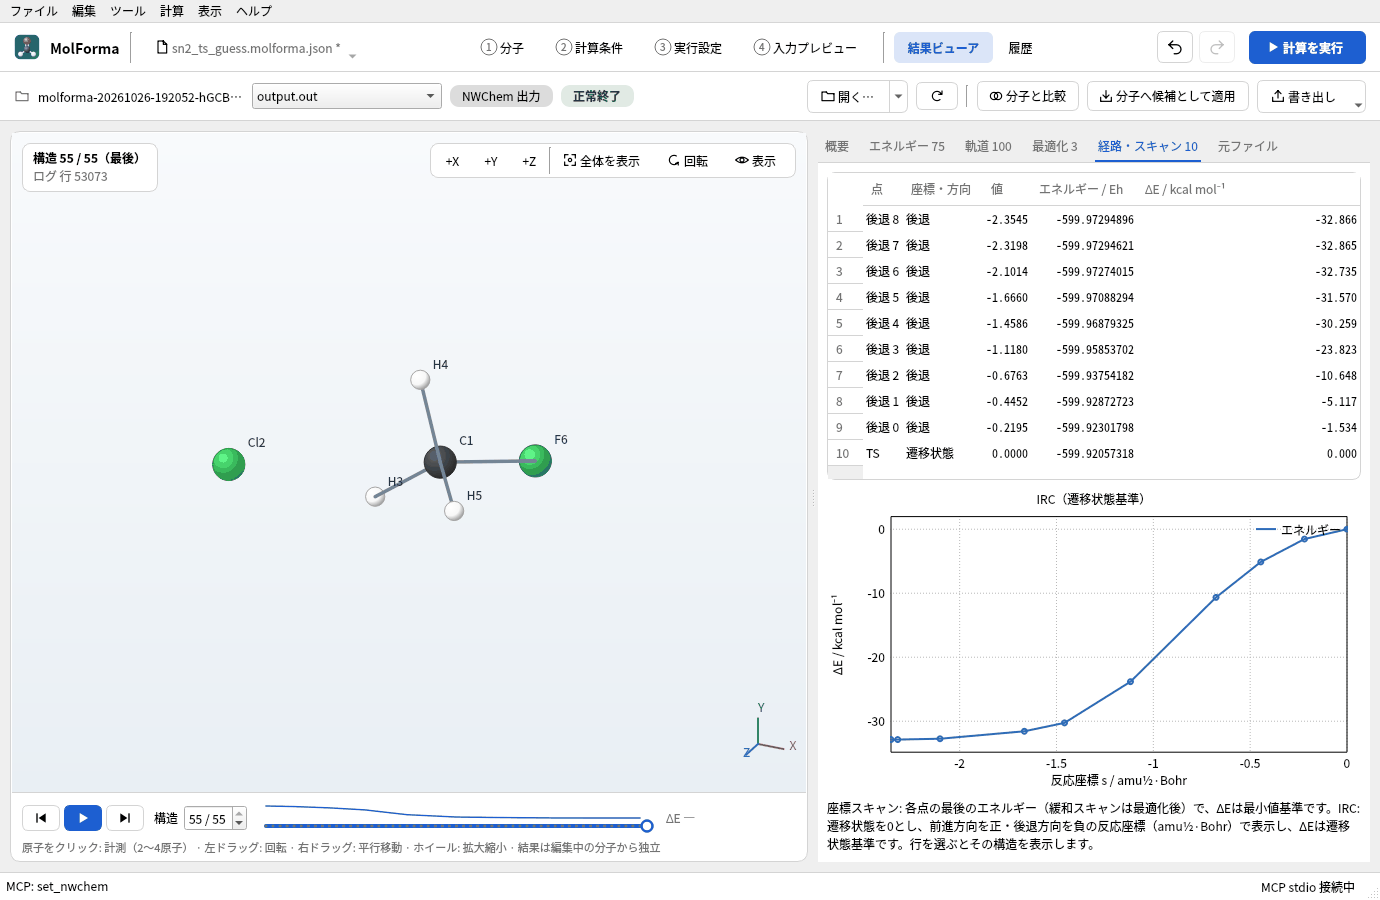This screenshot has height=900, width=1380.
Task: Expand the 開く split-button arrow
Action: pyautogui.click(x=898, y=96)
